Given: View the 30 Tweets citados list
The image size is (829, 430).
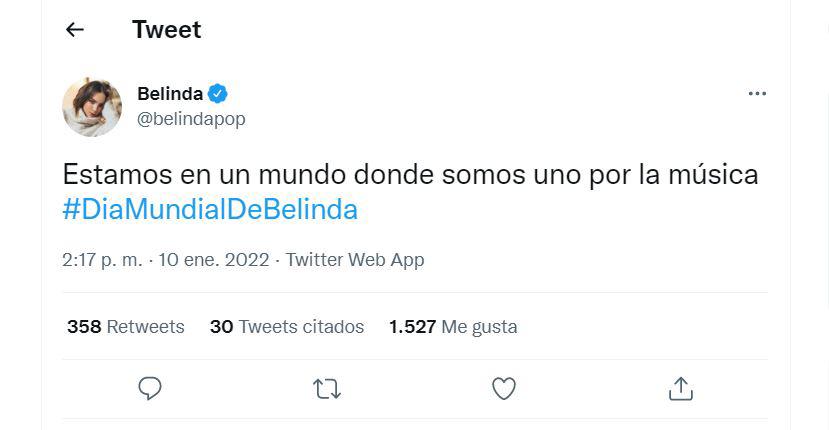Looking at the screenshot, I should pos(287,327).
